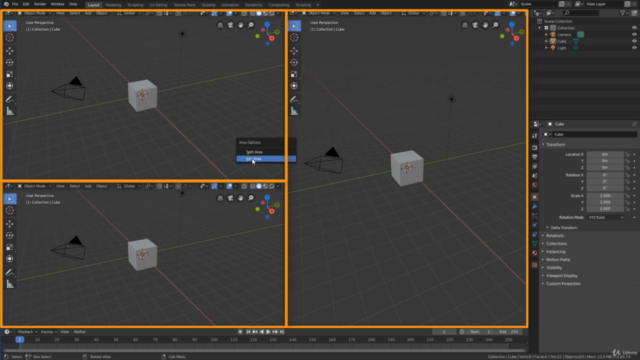Image resolution: width=640 pixels, height=360 pixels.
Task: Select the Move tool in upper-left viewport
Action: pos(10,51)
